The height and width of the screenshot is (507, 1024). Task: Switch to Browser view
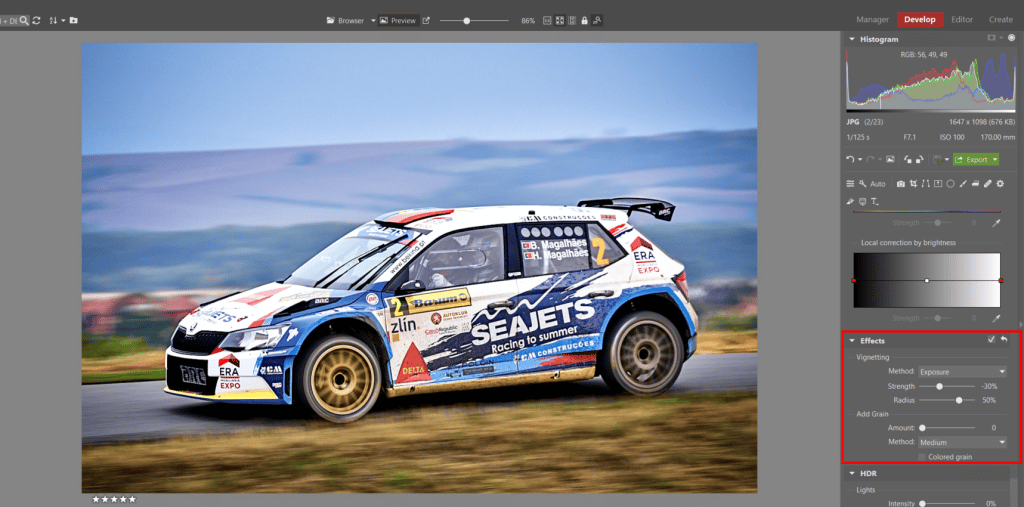coord(345,20)
